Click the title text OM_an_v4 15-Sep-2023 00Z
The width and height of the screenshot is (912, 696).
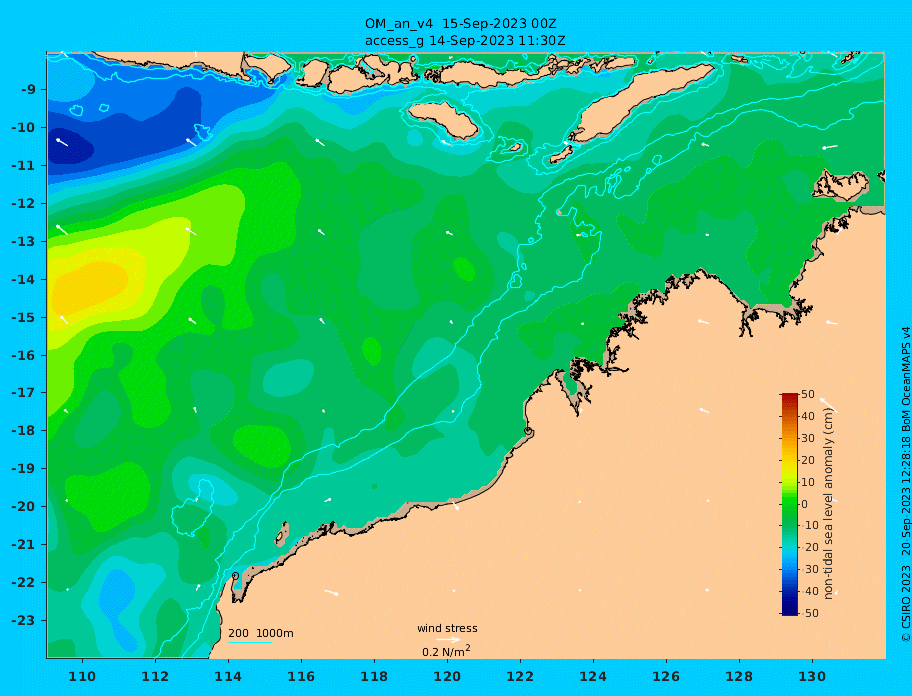pyautogui.click(x=461, y=24)
